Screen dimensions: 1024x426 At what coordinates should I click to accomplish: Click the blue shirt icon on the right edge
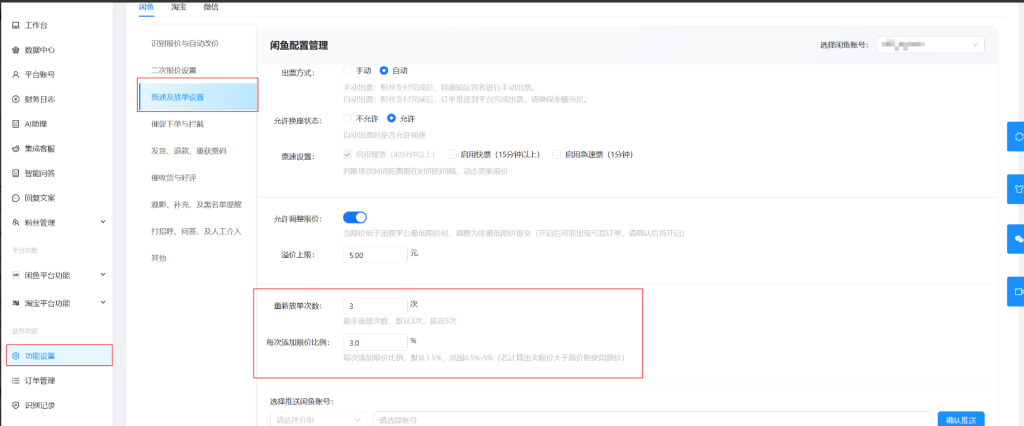coord(1016,189)
